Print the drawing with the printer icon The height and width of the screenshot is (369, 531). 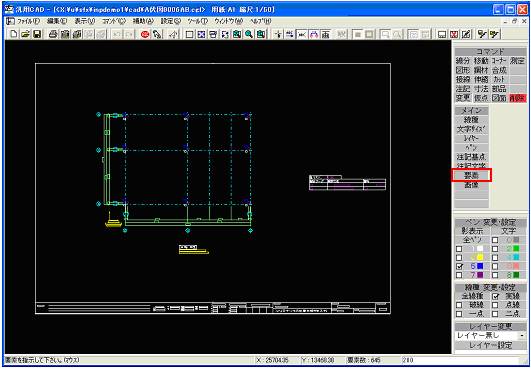[53, 34]
